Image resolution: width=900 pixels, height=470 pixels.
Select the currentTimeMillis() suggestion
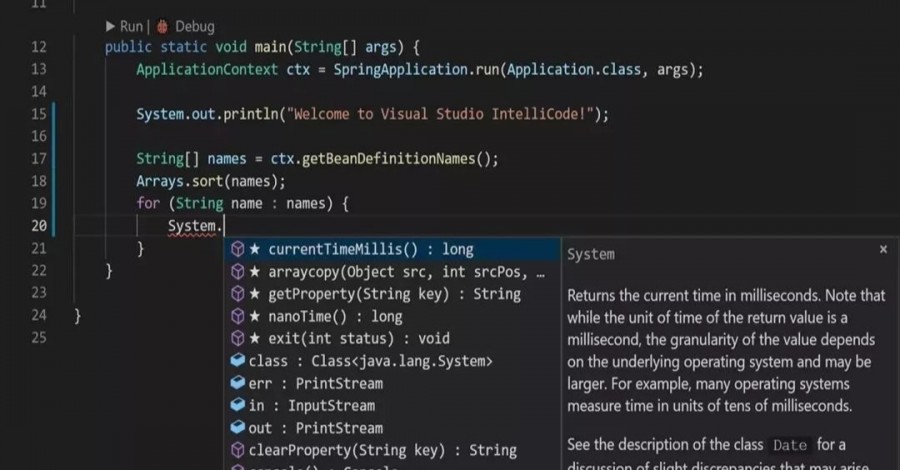(391, 249)
